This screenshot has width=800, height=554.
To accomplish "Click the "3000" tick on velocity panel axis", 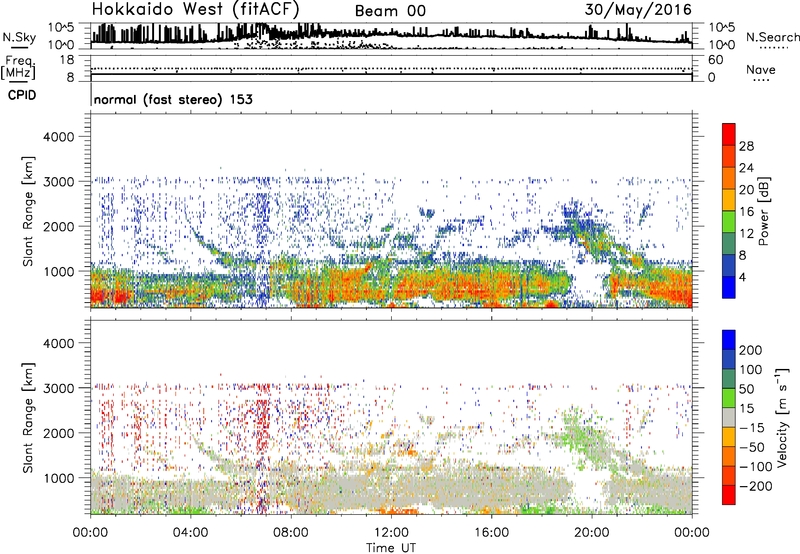I will tap(58, 388).
